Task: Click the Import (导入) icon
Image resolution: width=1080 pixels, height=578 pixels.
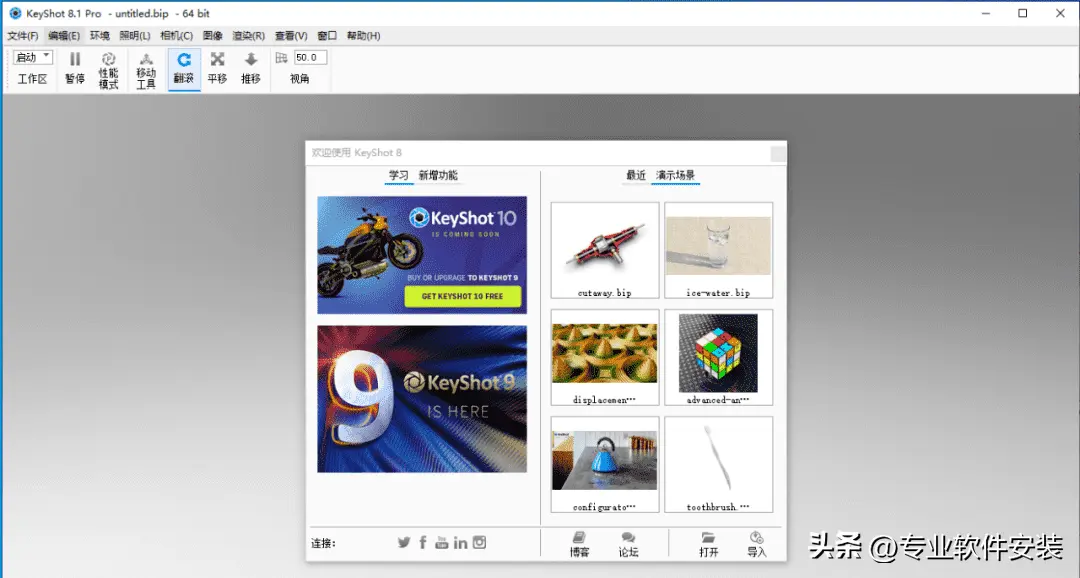Action: click(x=756, y=537)
